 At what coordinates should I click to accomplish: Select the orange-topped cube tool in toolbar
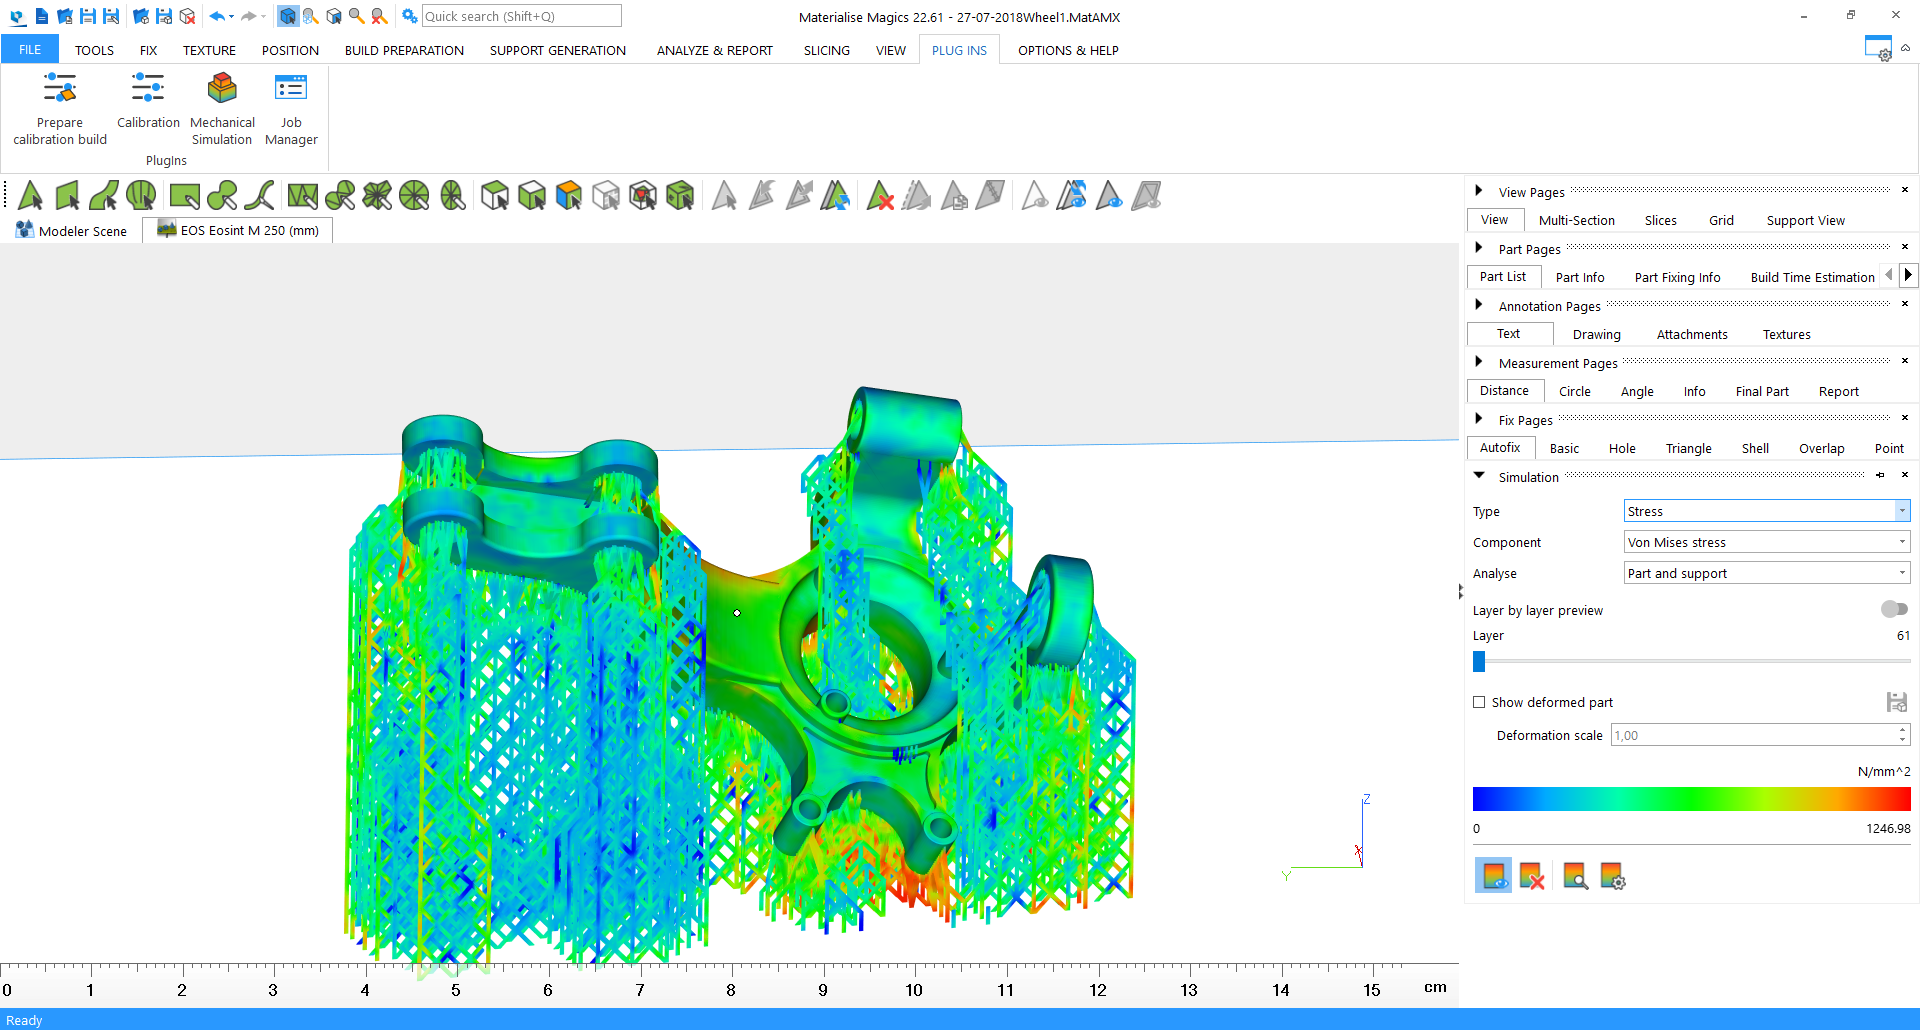pos(568,195)
